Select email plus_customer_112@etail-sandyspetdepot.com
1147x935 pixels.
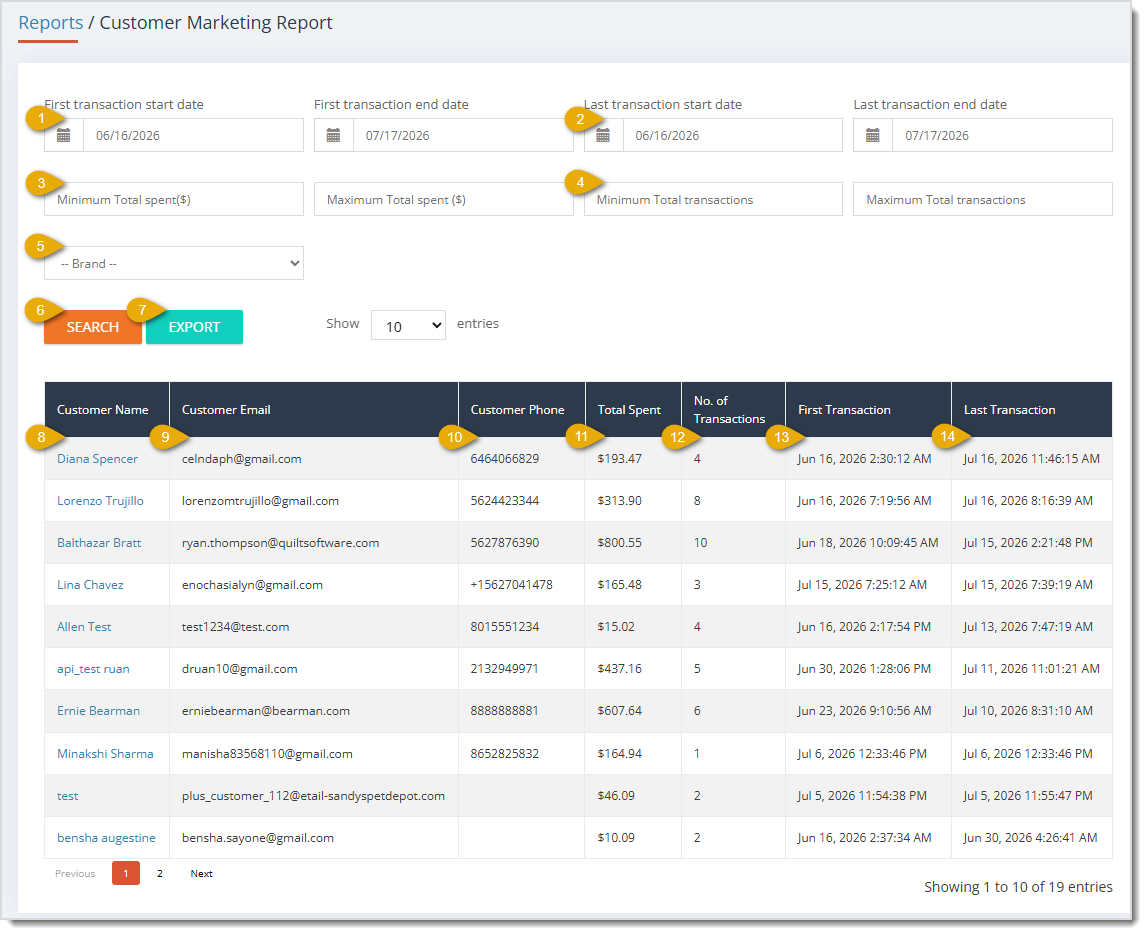[313, 796]
